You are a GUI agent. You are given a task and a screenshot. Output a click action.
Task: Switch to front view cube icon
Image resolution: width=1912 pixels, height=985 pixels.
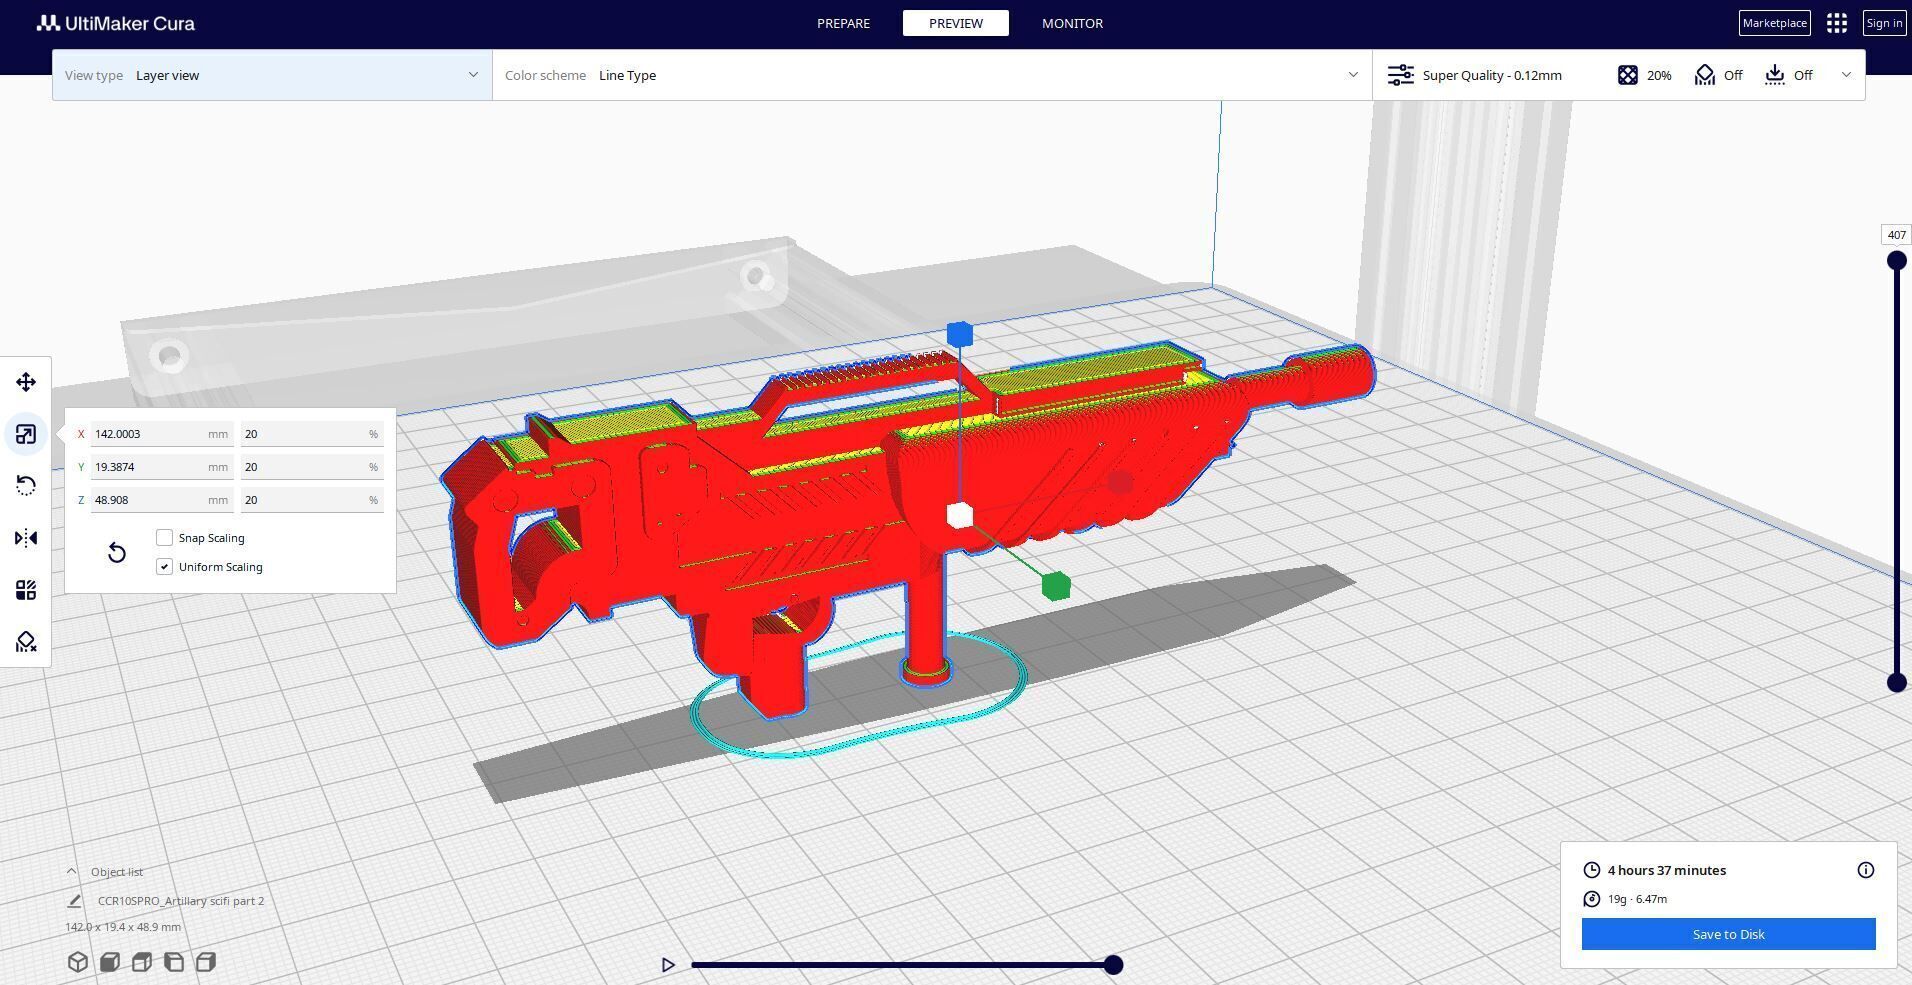pyautogui.click(x=110, y=962)
